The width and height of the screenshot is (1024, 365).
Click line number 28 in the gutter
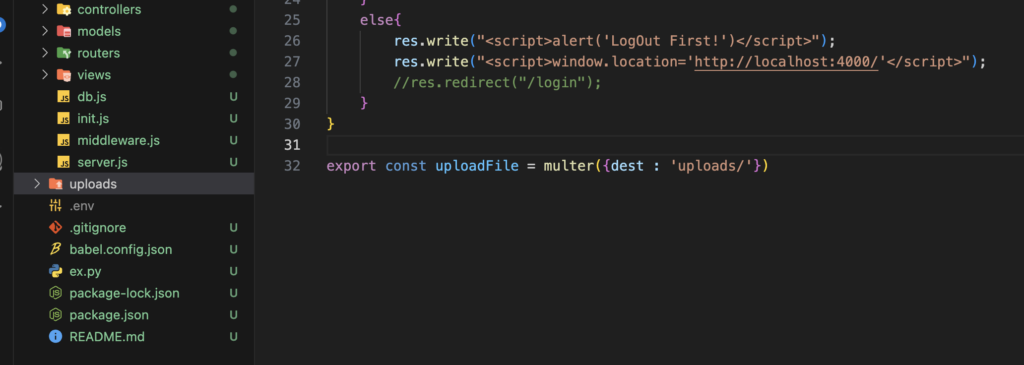pos(292,82)
